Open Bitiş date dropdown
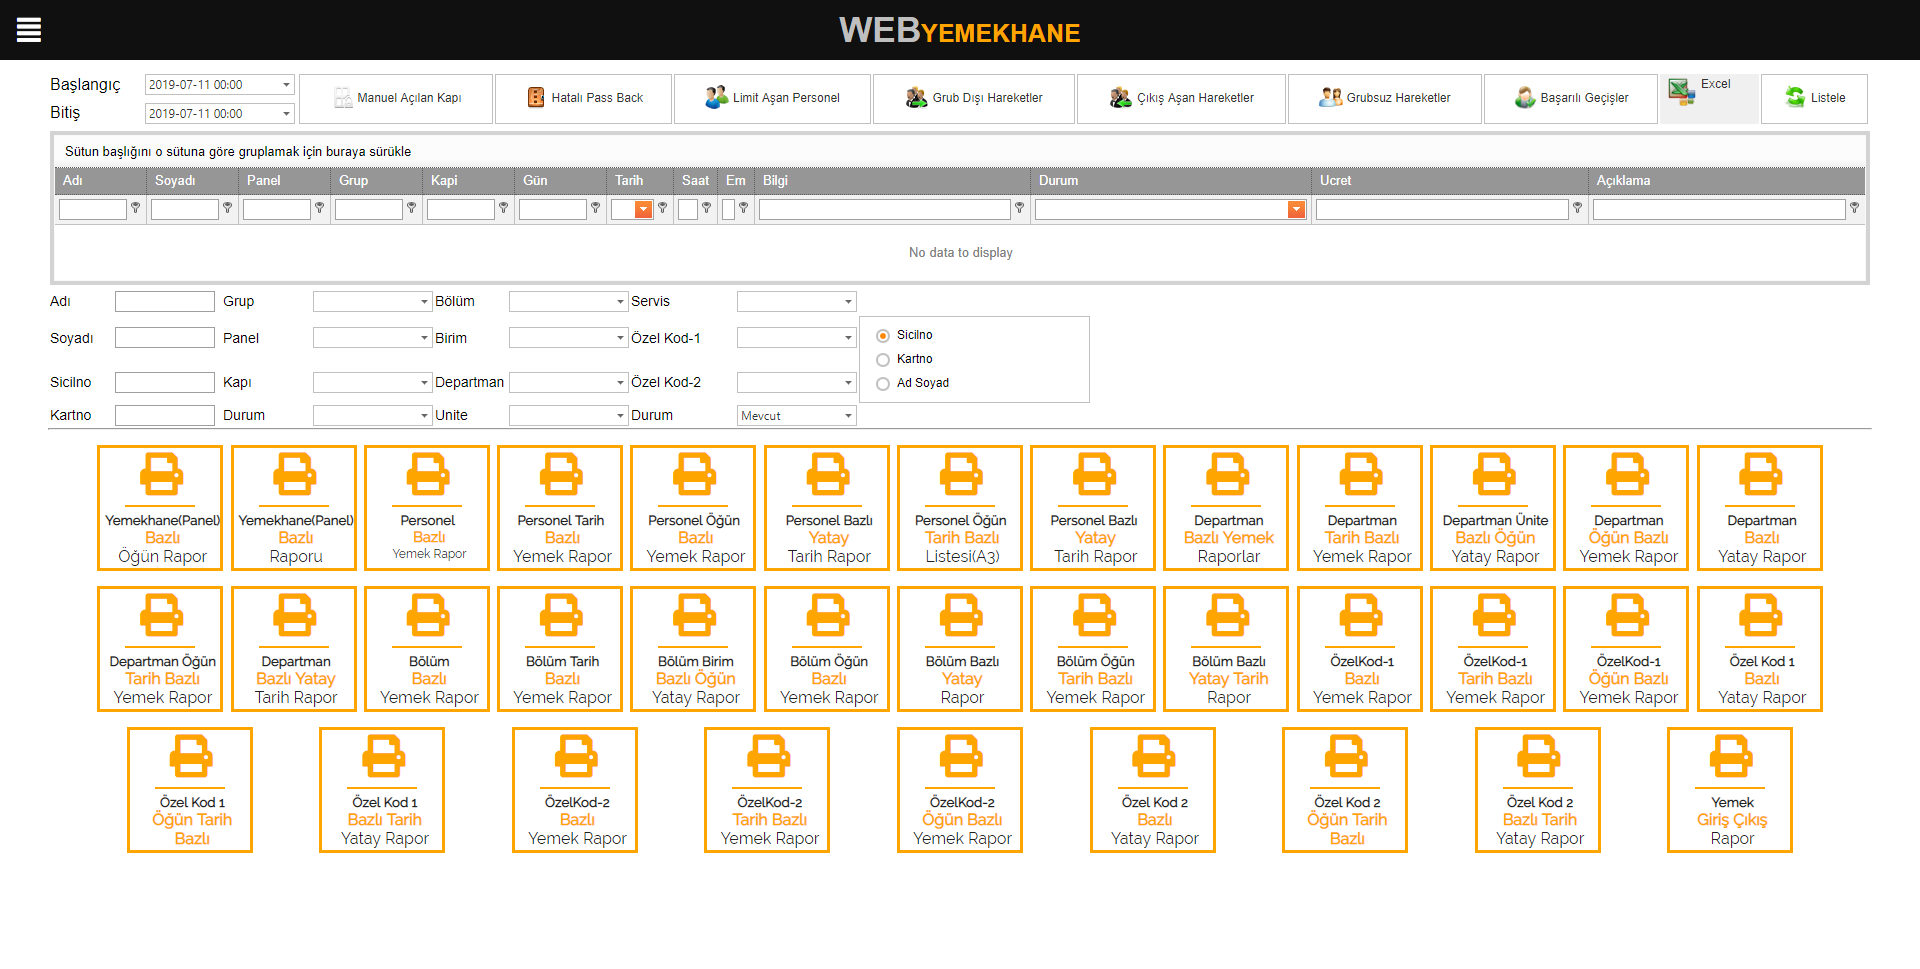The height and width of the screenshot is (969, 1920). tap(286, 114)
